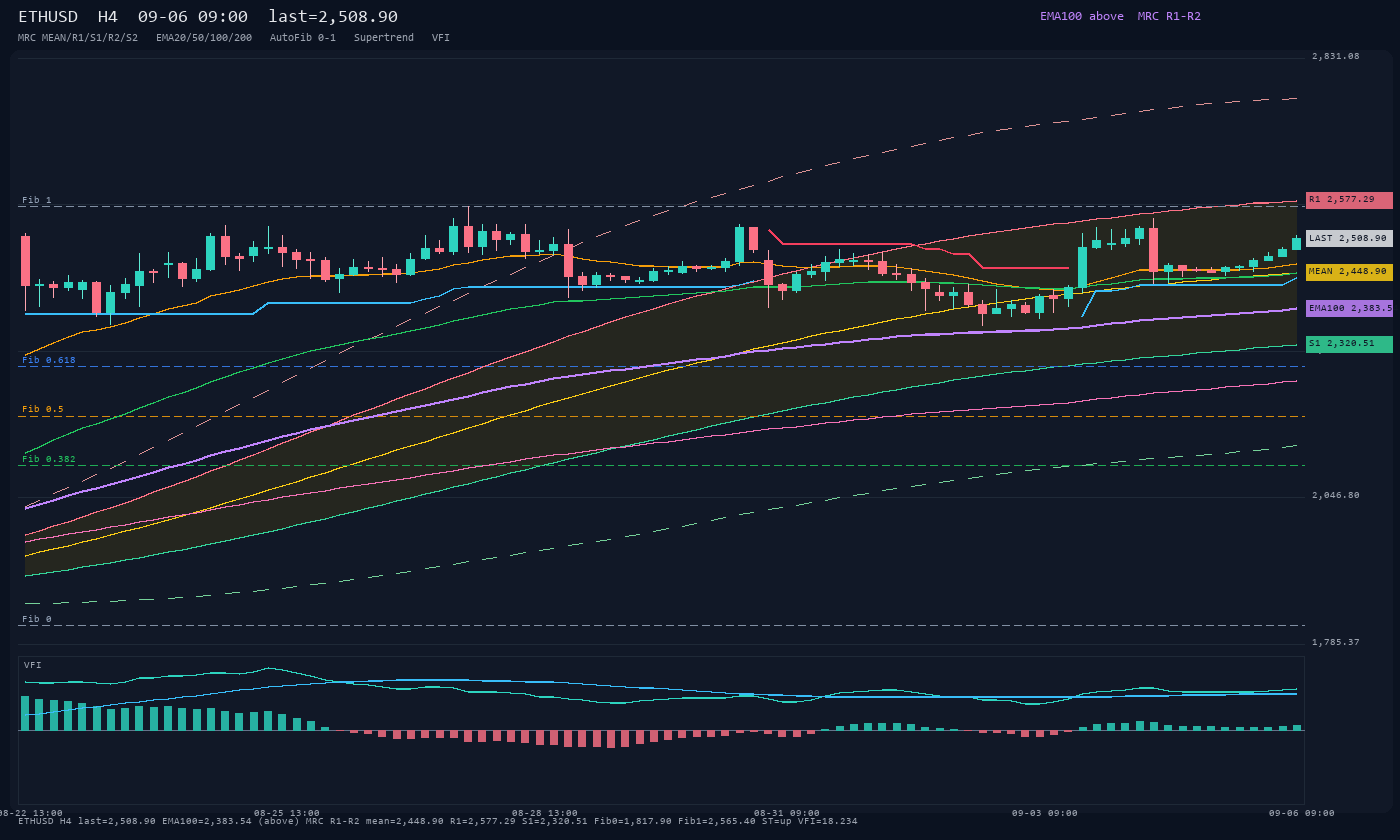This screenshot has height=840, width=1400.
Task: Click the 08-25 13:00 time axis label
Action: [287, 813]
